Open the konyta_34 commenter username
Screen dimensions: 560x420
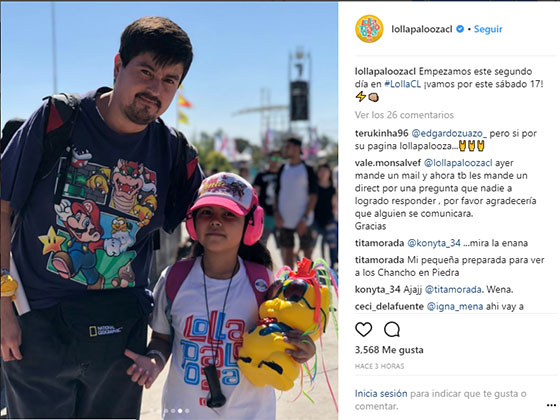click(378, 289)
